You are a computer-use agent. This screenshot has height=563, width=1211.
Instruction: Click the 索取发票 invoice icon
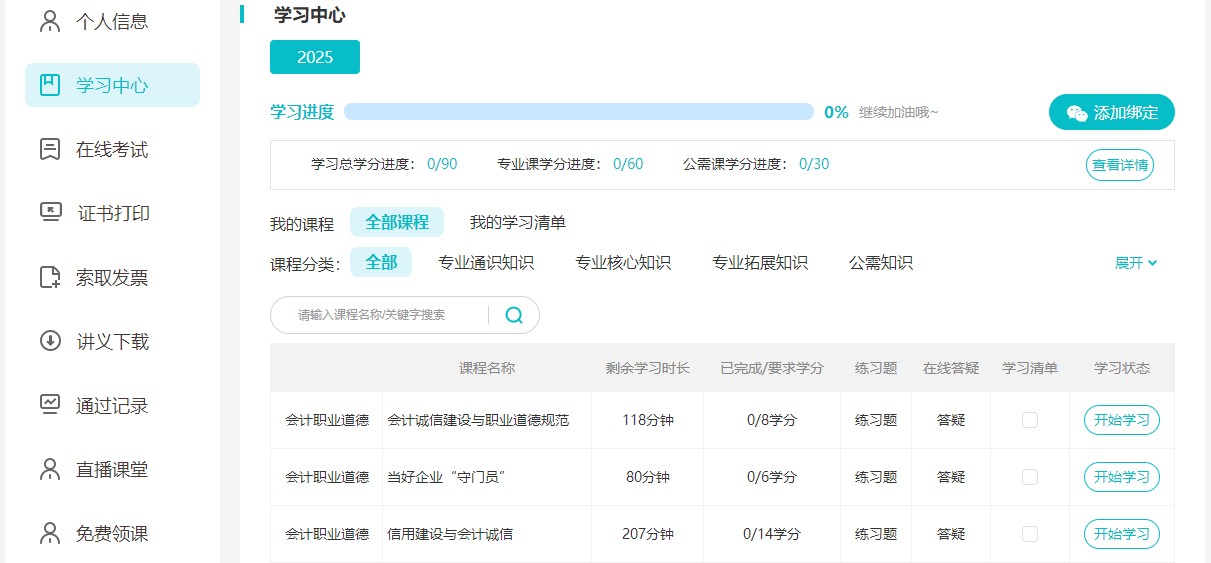tap(50, 277)
